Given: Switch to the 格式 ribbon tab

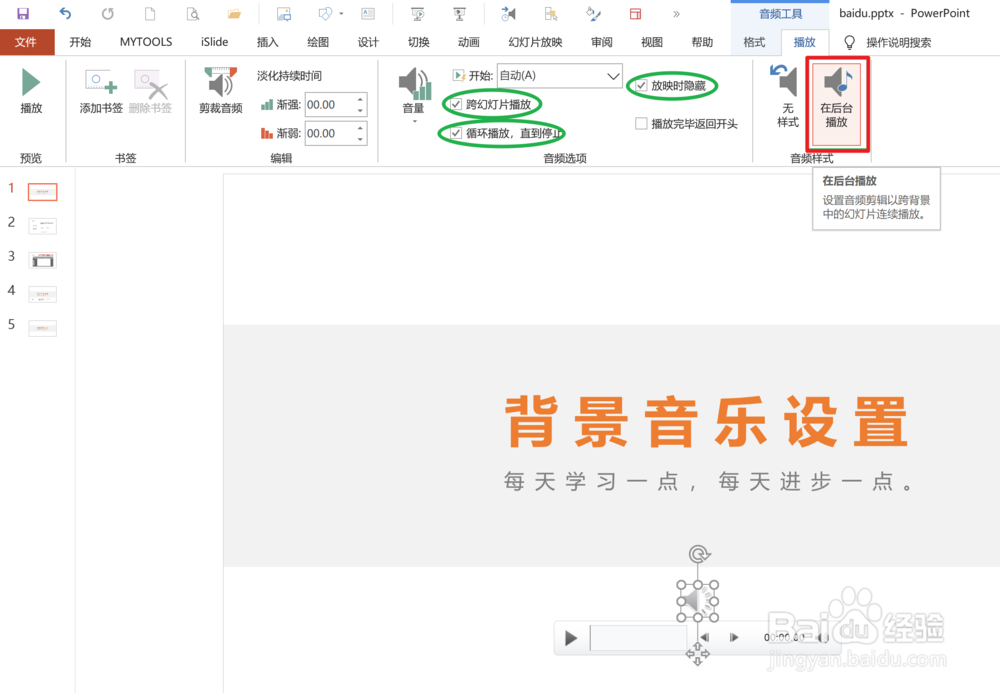Looking at the screenshot, I should (x=753, y=42).
